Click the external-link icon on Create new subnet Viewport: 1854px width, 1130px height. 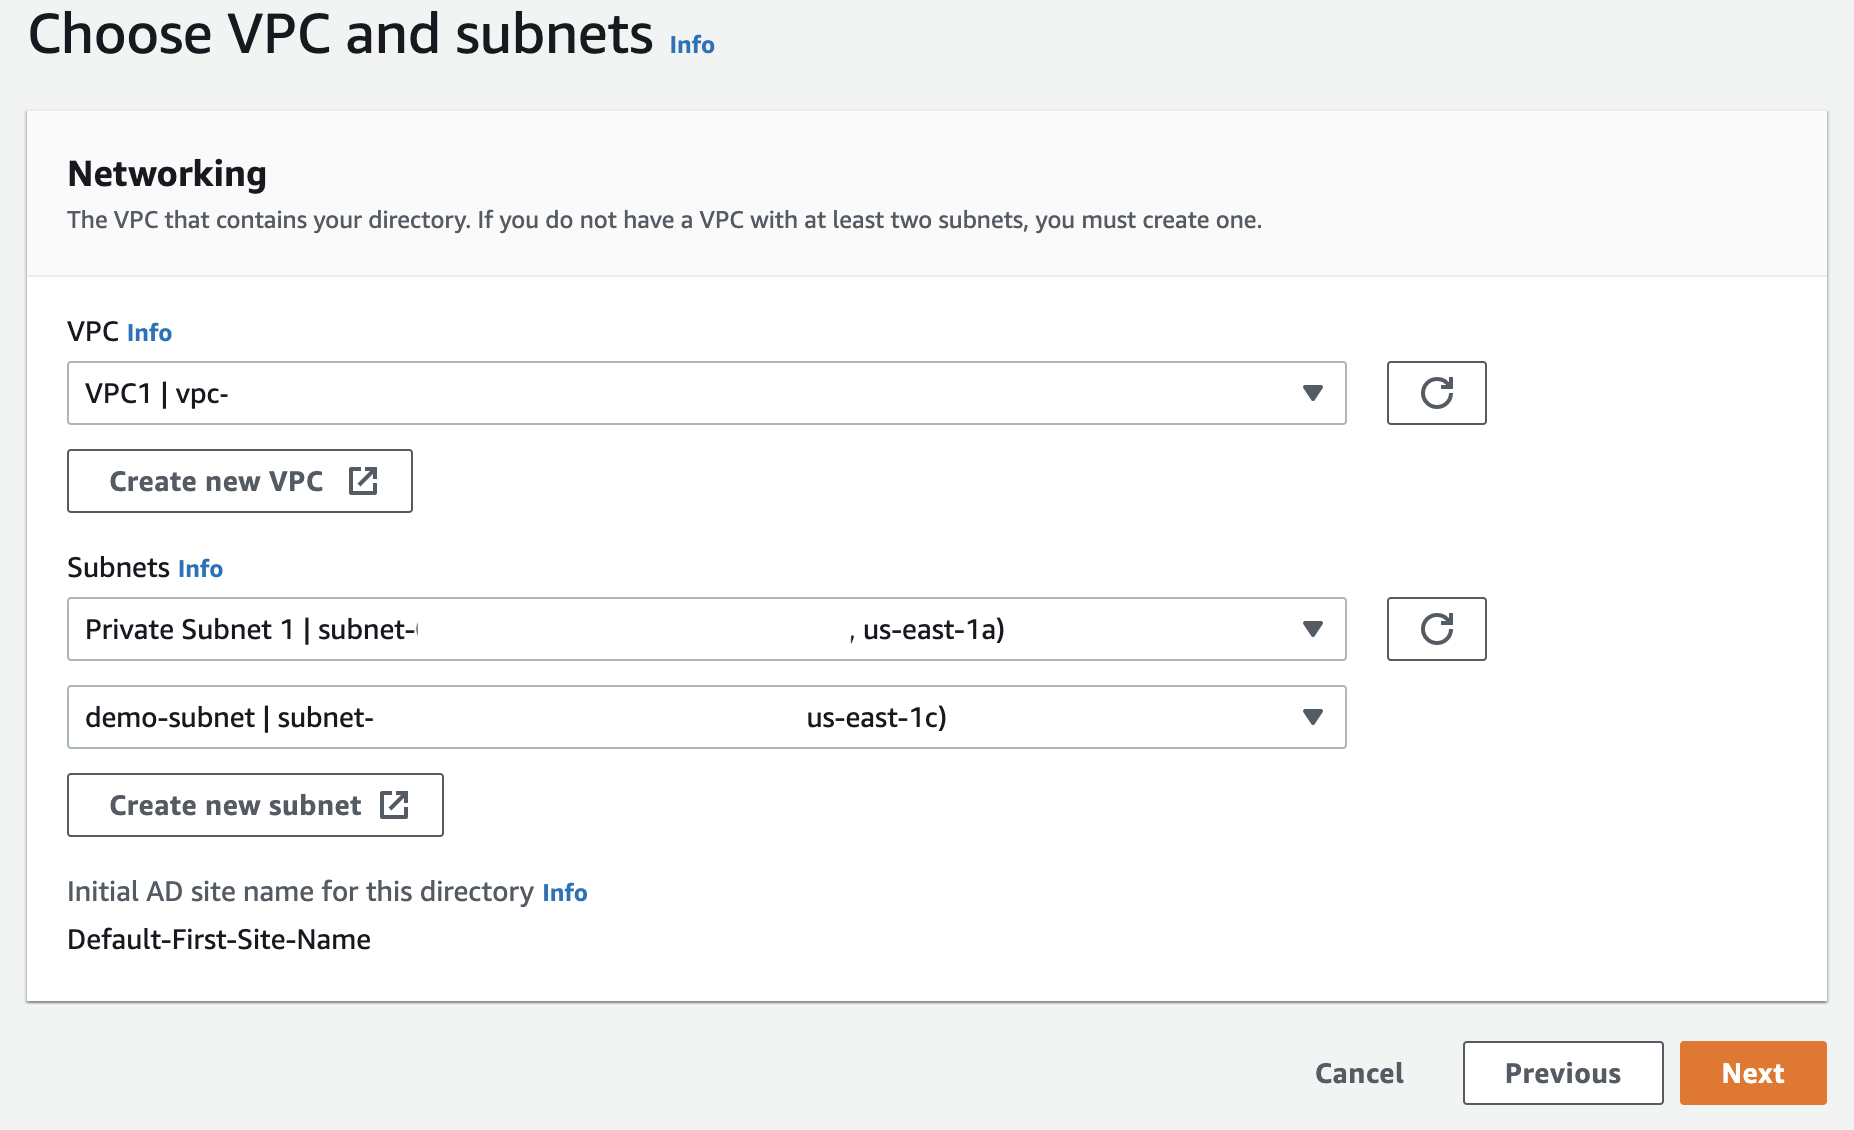(396, 804)
